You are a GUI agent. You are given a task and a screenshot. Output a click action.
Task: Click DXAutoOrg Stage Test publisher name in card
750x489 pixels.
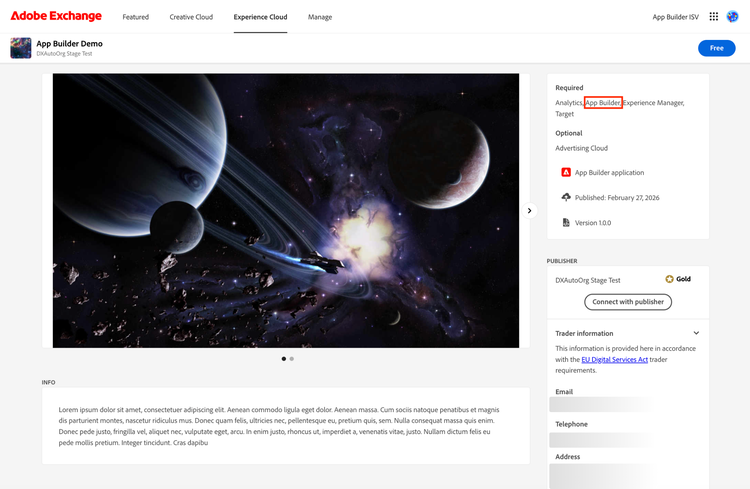[x=588, y=280]
